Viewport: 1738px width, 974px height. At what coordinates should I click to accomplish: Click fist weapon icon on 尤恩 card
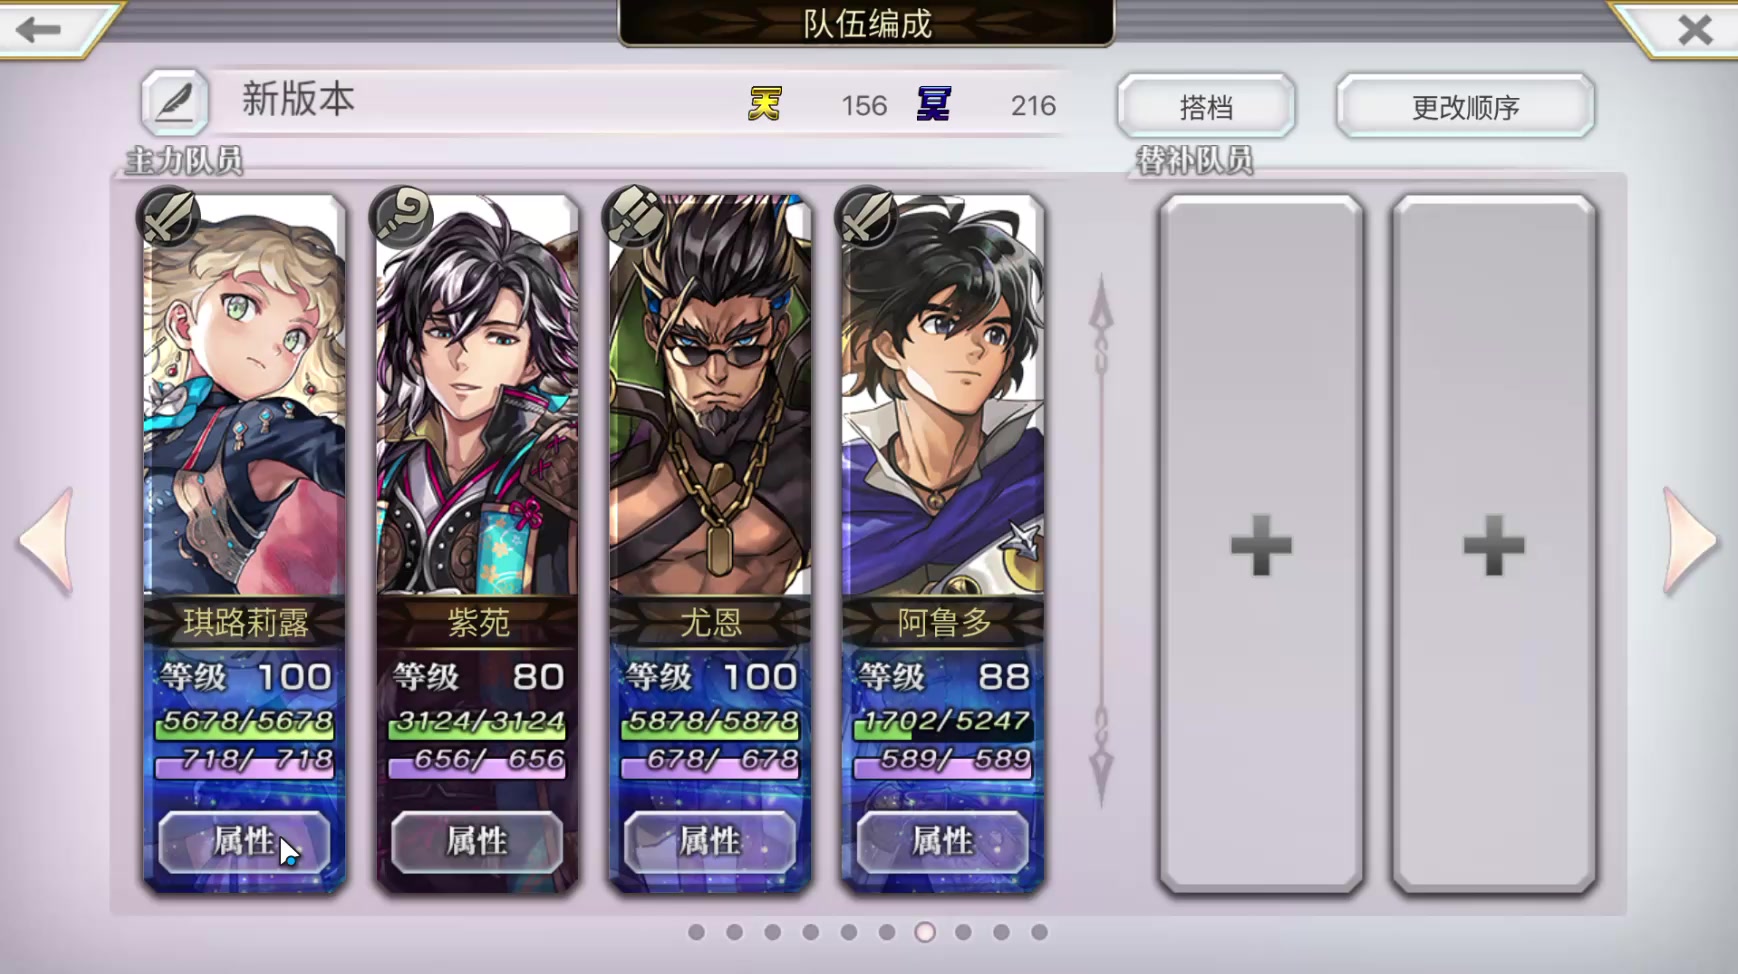pyautogui.click(x=634, y=215)
